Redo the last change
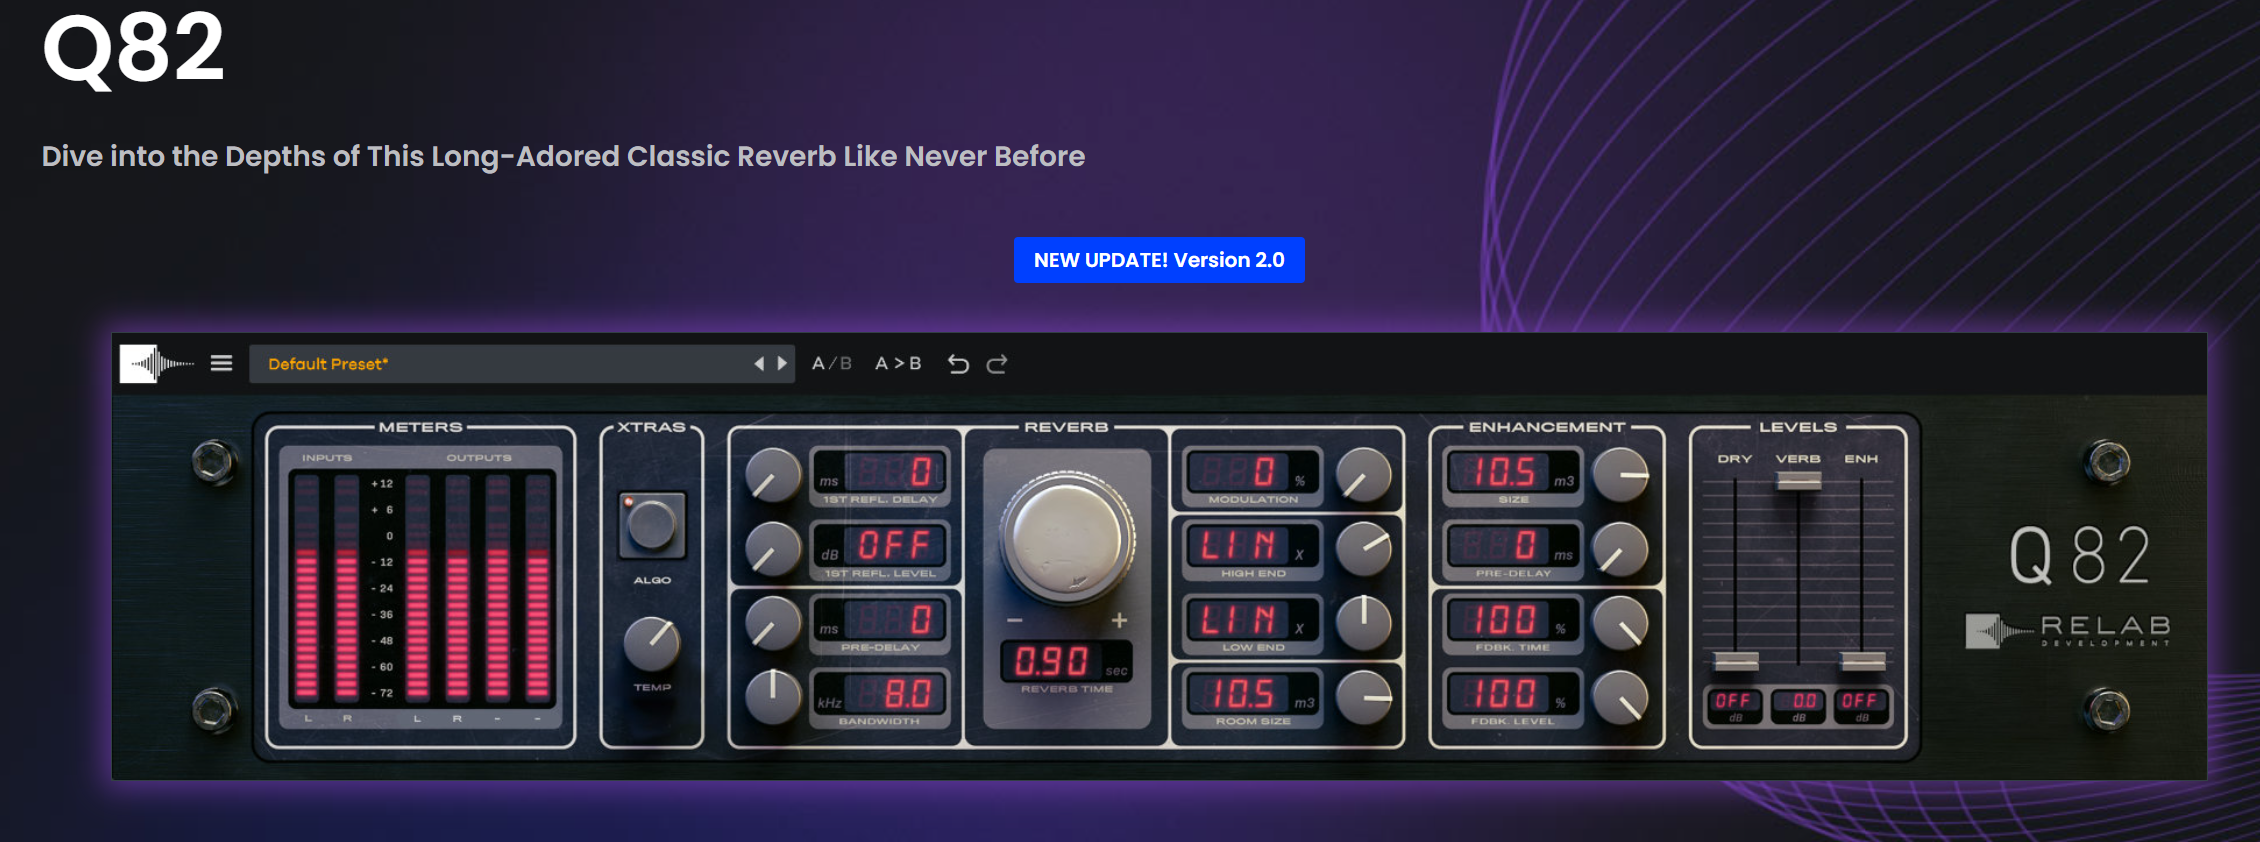Screen dimensions: 2260x842 997,364
